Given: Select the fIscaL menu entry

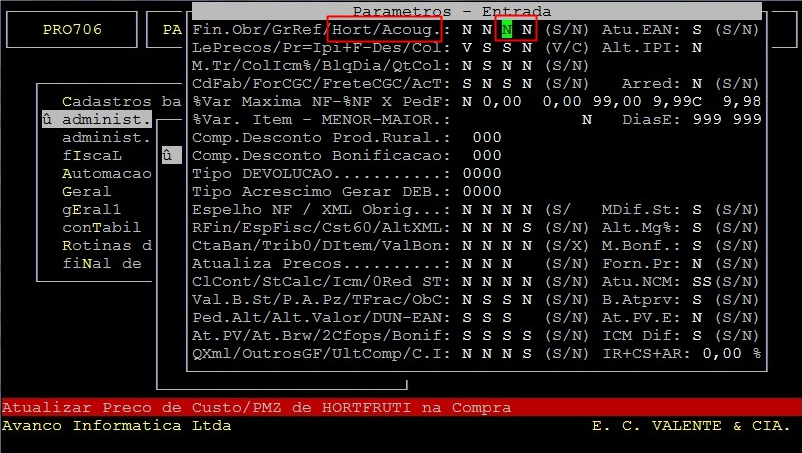Looking at the screenshot, I should (x=91, y=155).
